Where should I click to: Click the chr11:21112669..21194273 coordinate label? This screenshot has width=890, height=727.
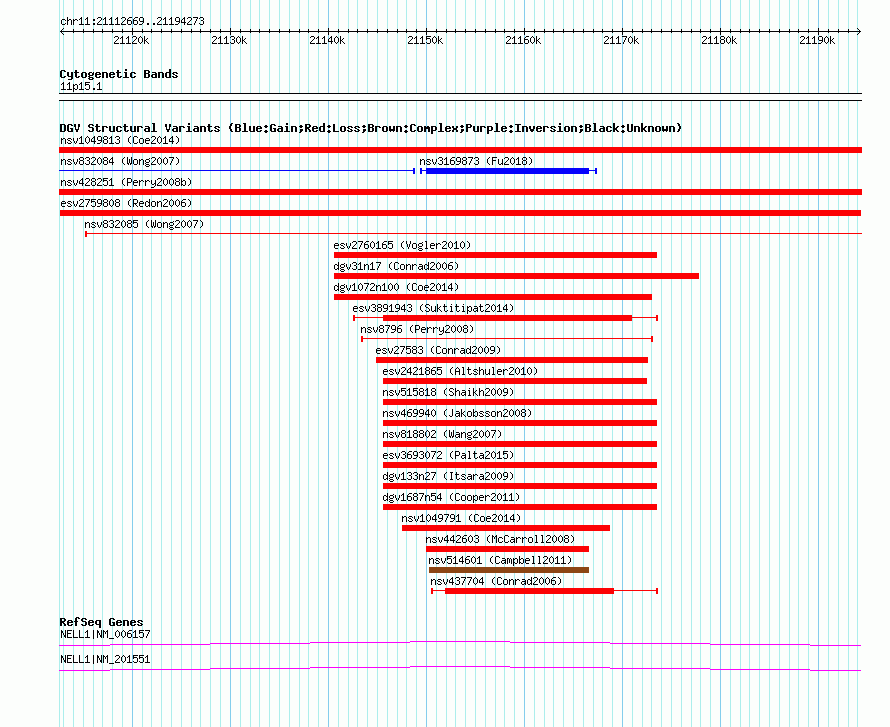tap(132, 21)
